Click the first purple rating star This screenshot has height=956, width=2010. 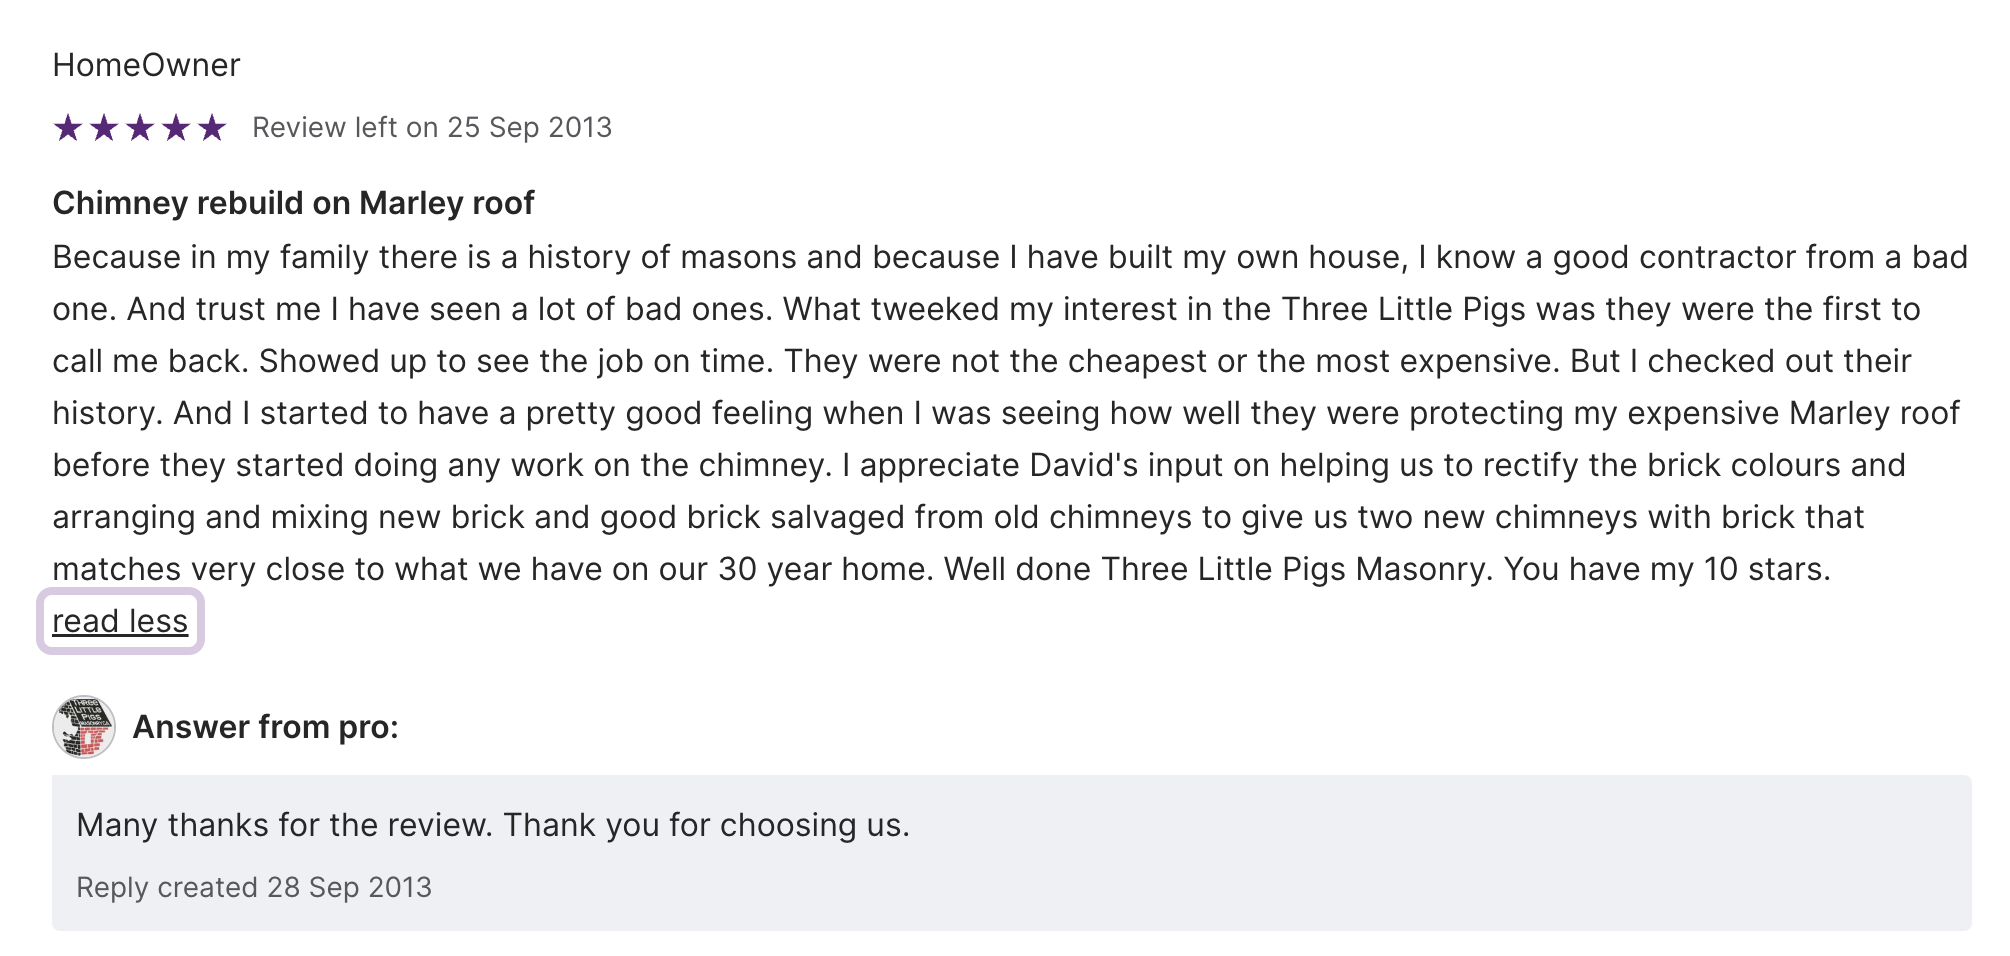pyautogui.click(x=68, y=128)
